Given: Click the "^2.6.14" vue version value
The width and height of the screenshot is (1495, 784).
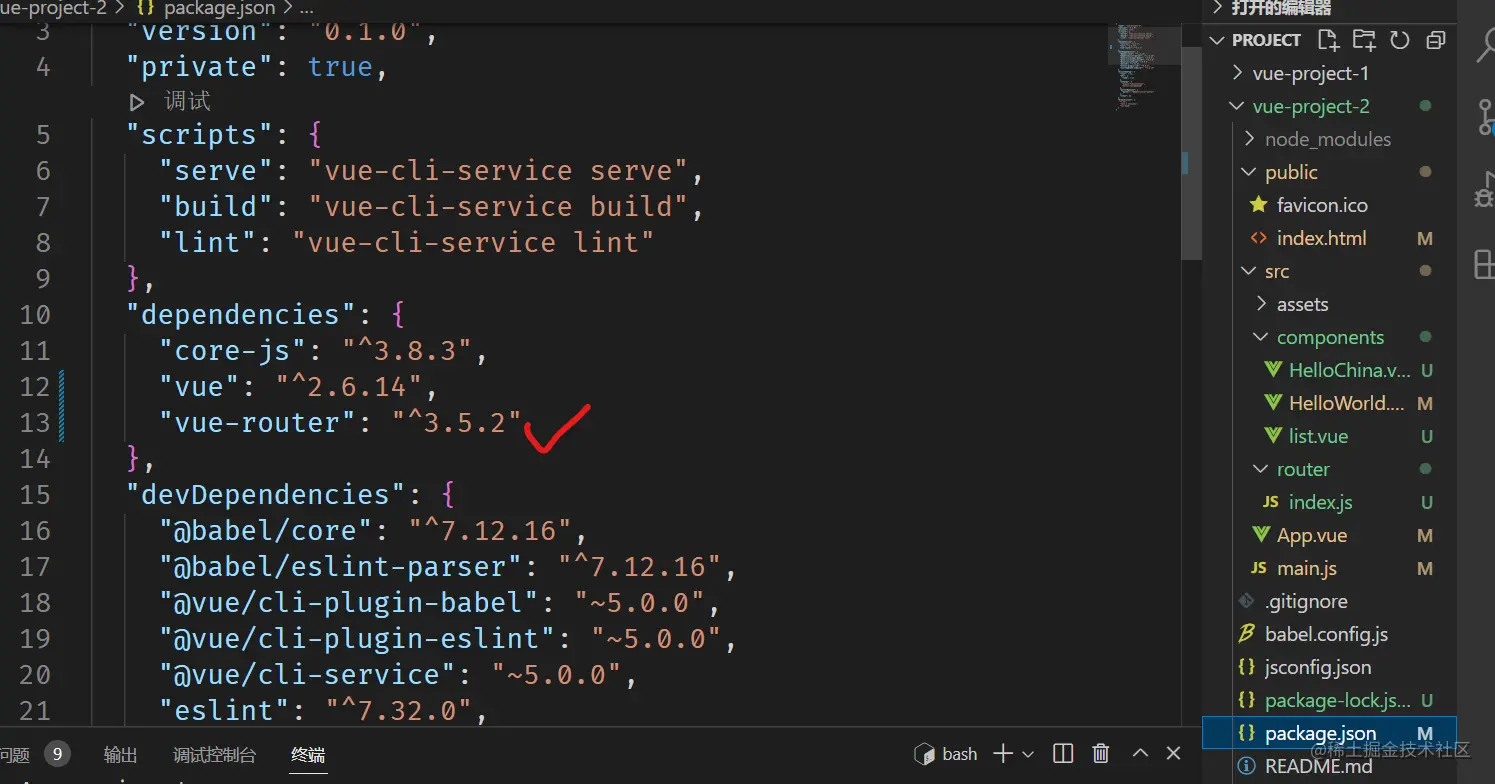Looking at the screenshot, I should [348, 386].
